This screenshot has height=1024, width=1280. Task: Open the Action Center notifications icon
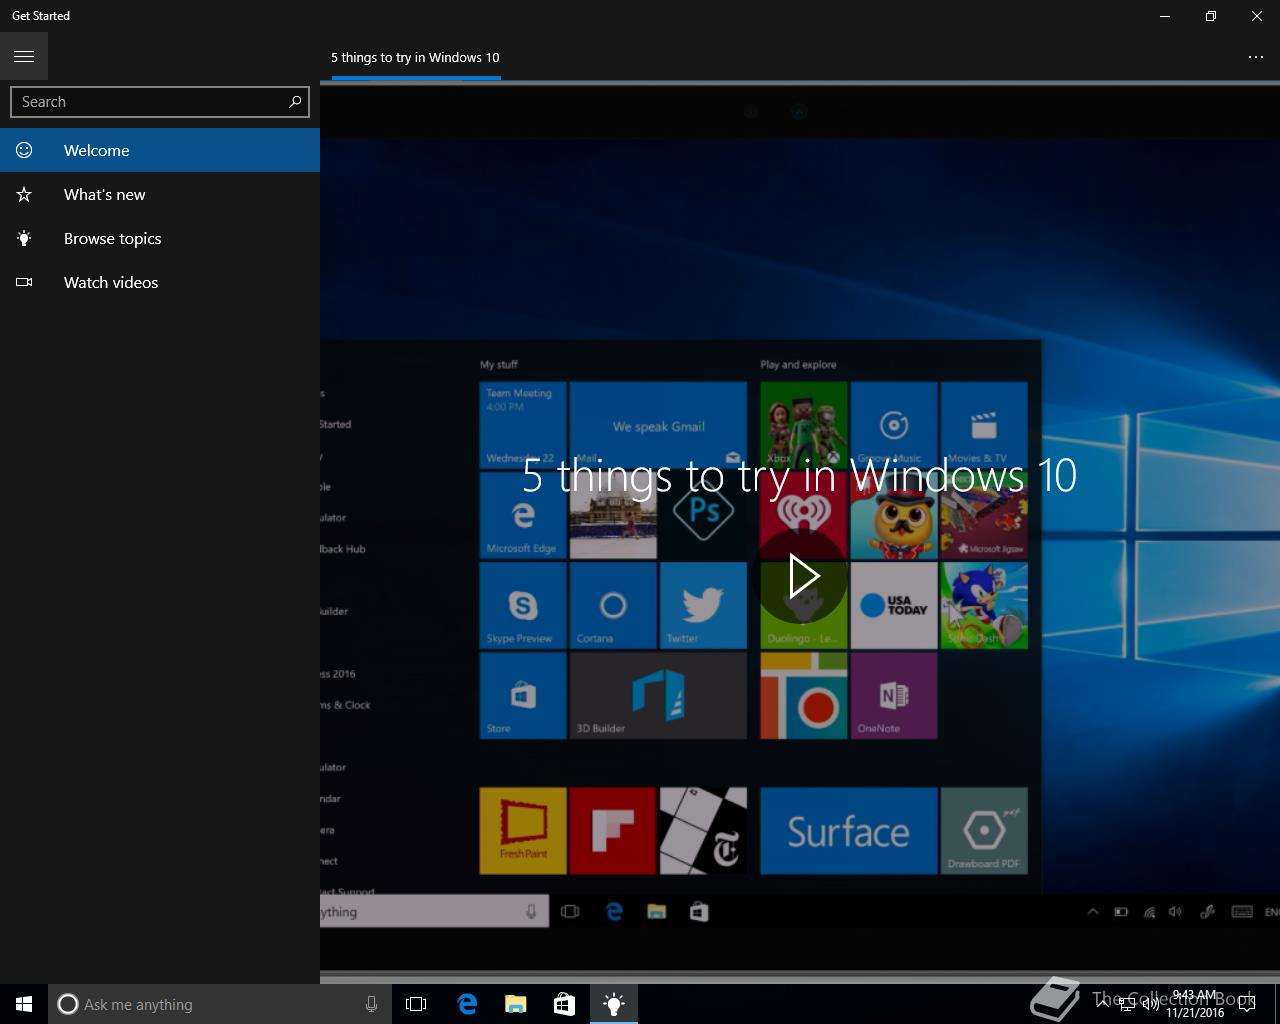point(1246,1004)
